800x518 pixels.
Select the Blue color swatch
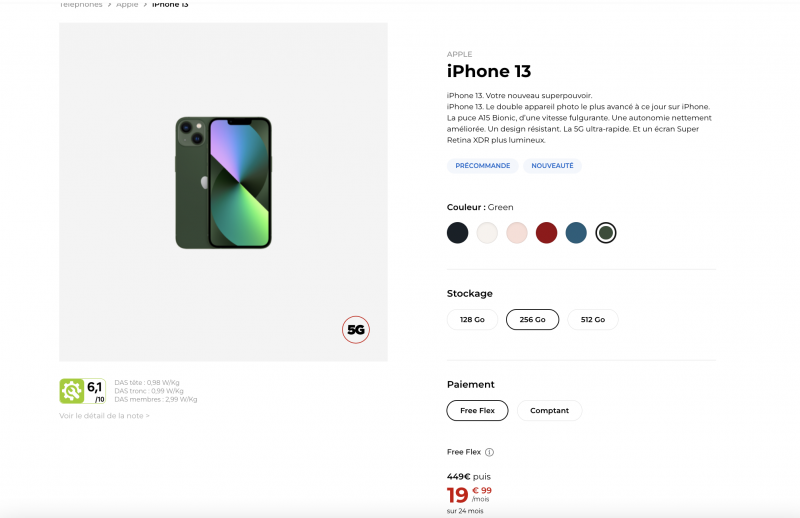point(575,233)
